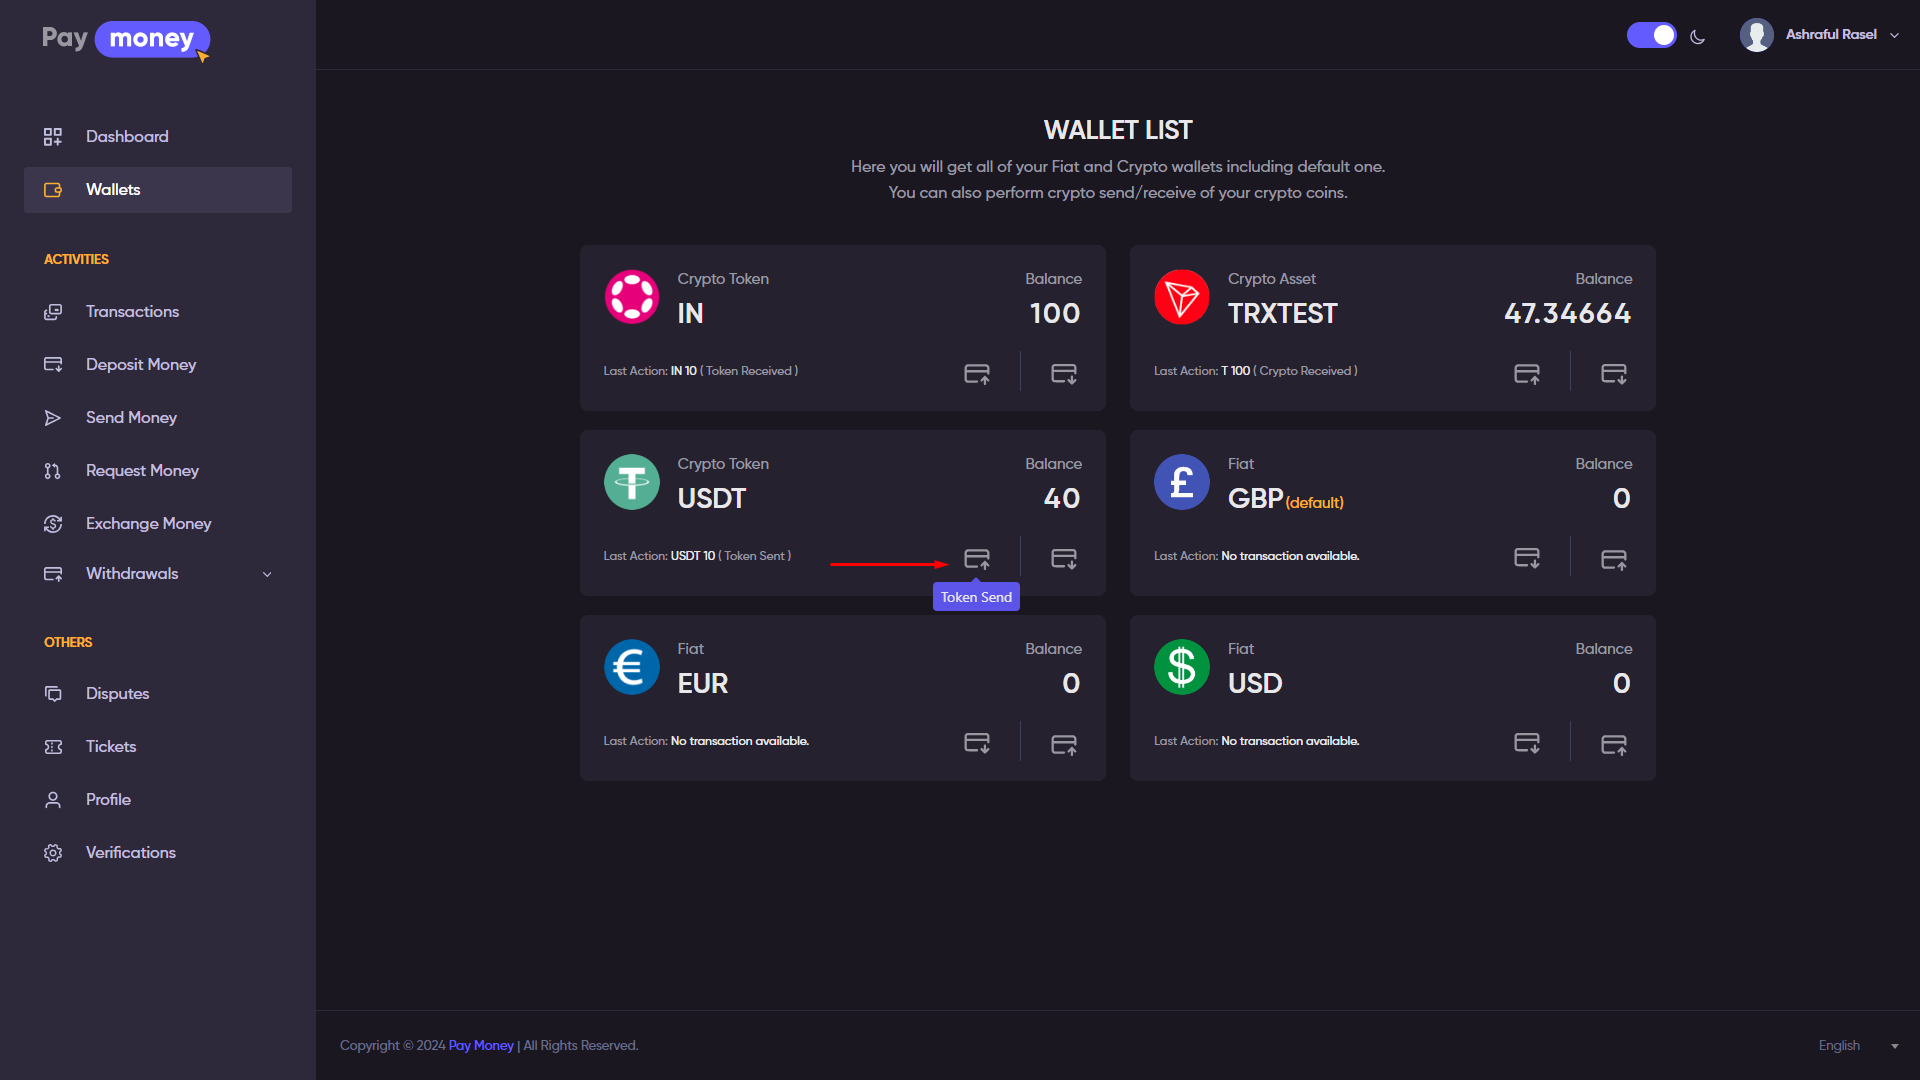
Task: Open the Ashraful Rasel user dropdown
Action: pyautogui.click(x=1831, y=35)
